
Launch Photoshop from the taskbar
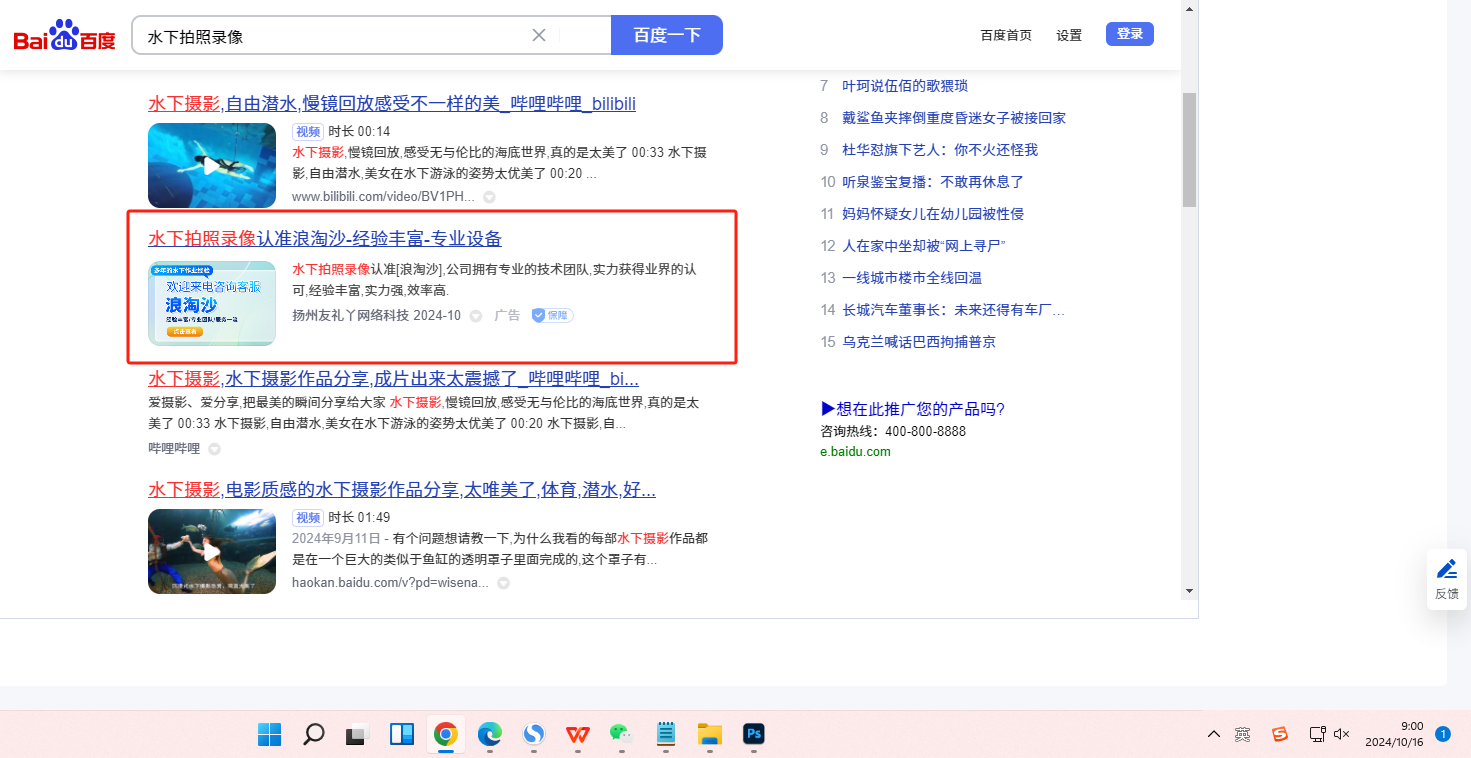(x=754, y=735)
